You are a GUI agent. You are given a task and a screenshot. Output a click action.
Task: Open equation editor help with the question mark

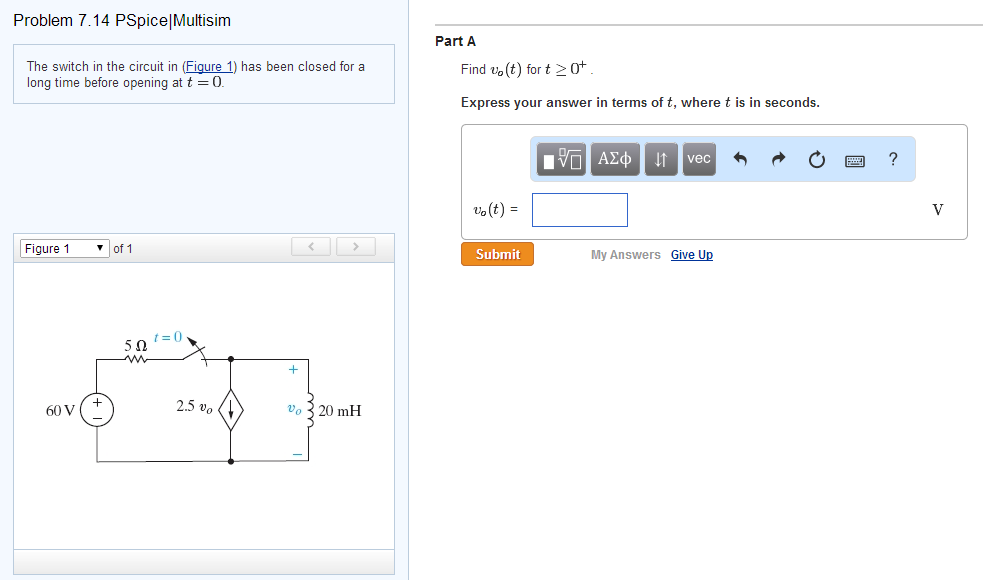pos(892,158)
